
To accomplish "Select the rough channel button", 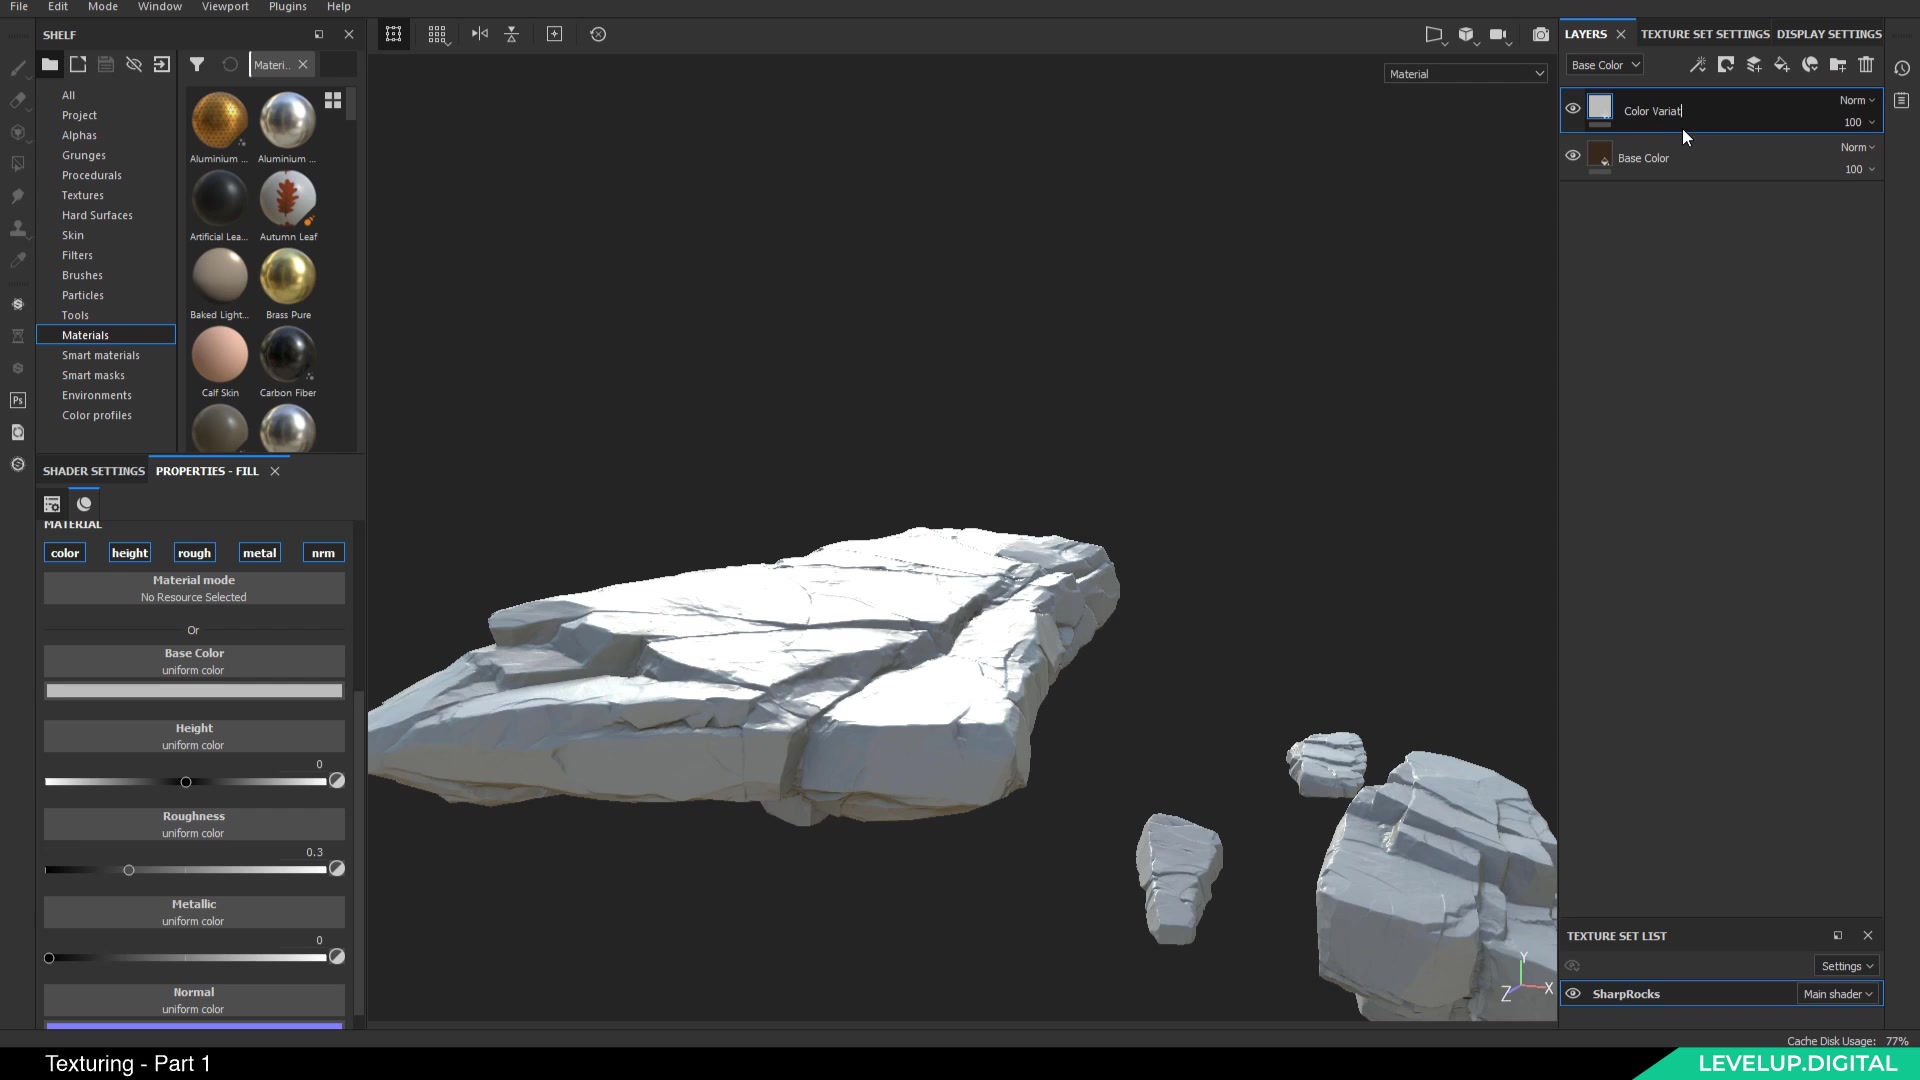I will click(193, 553).
